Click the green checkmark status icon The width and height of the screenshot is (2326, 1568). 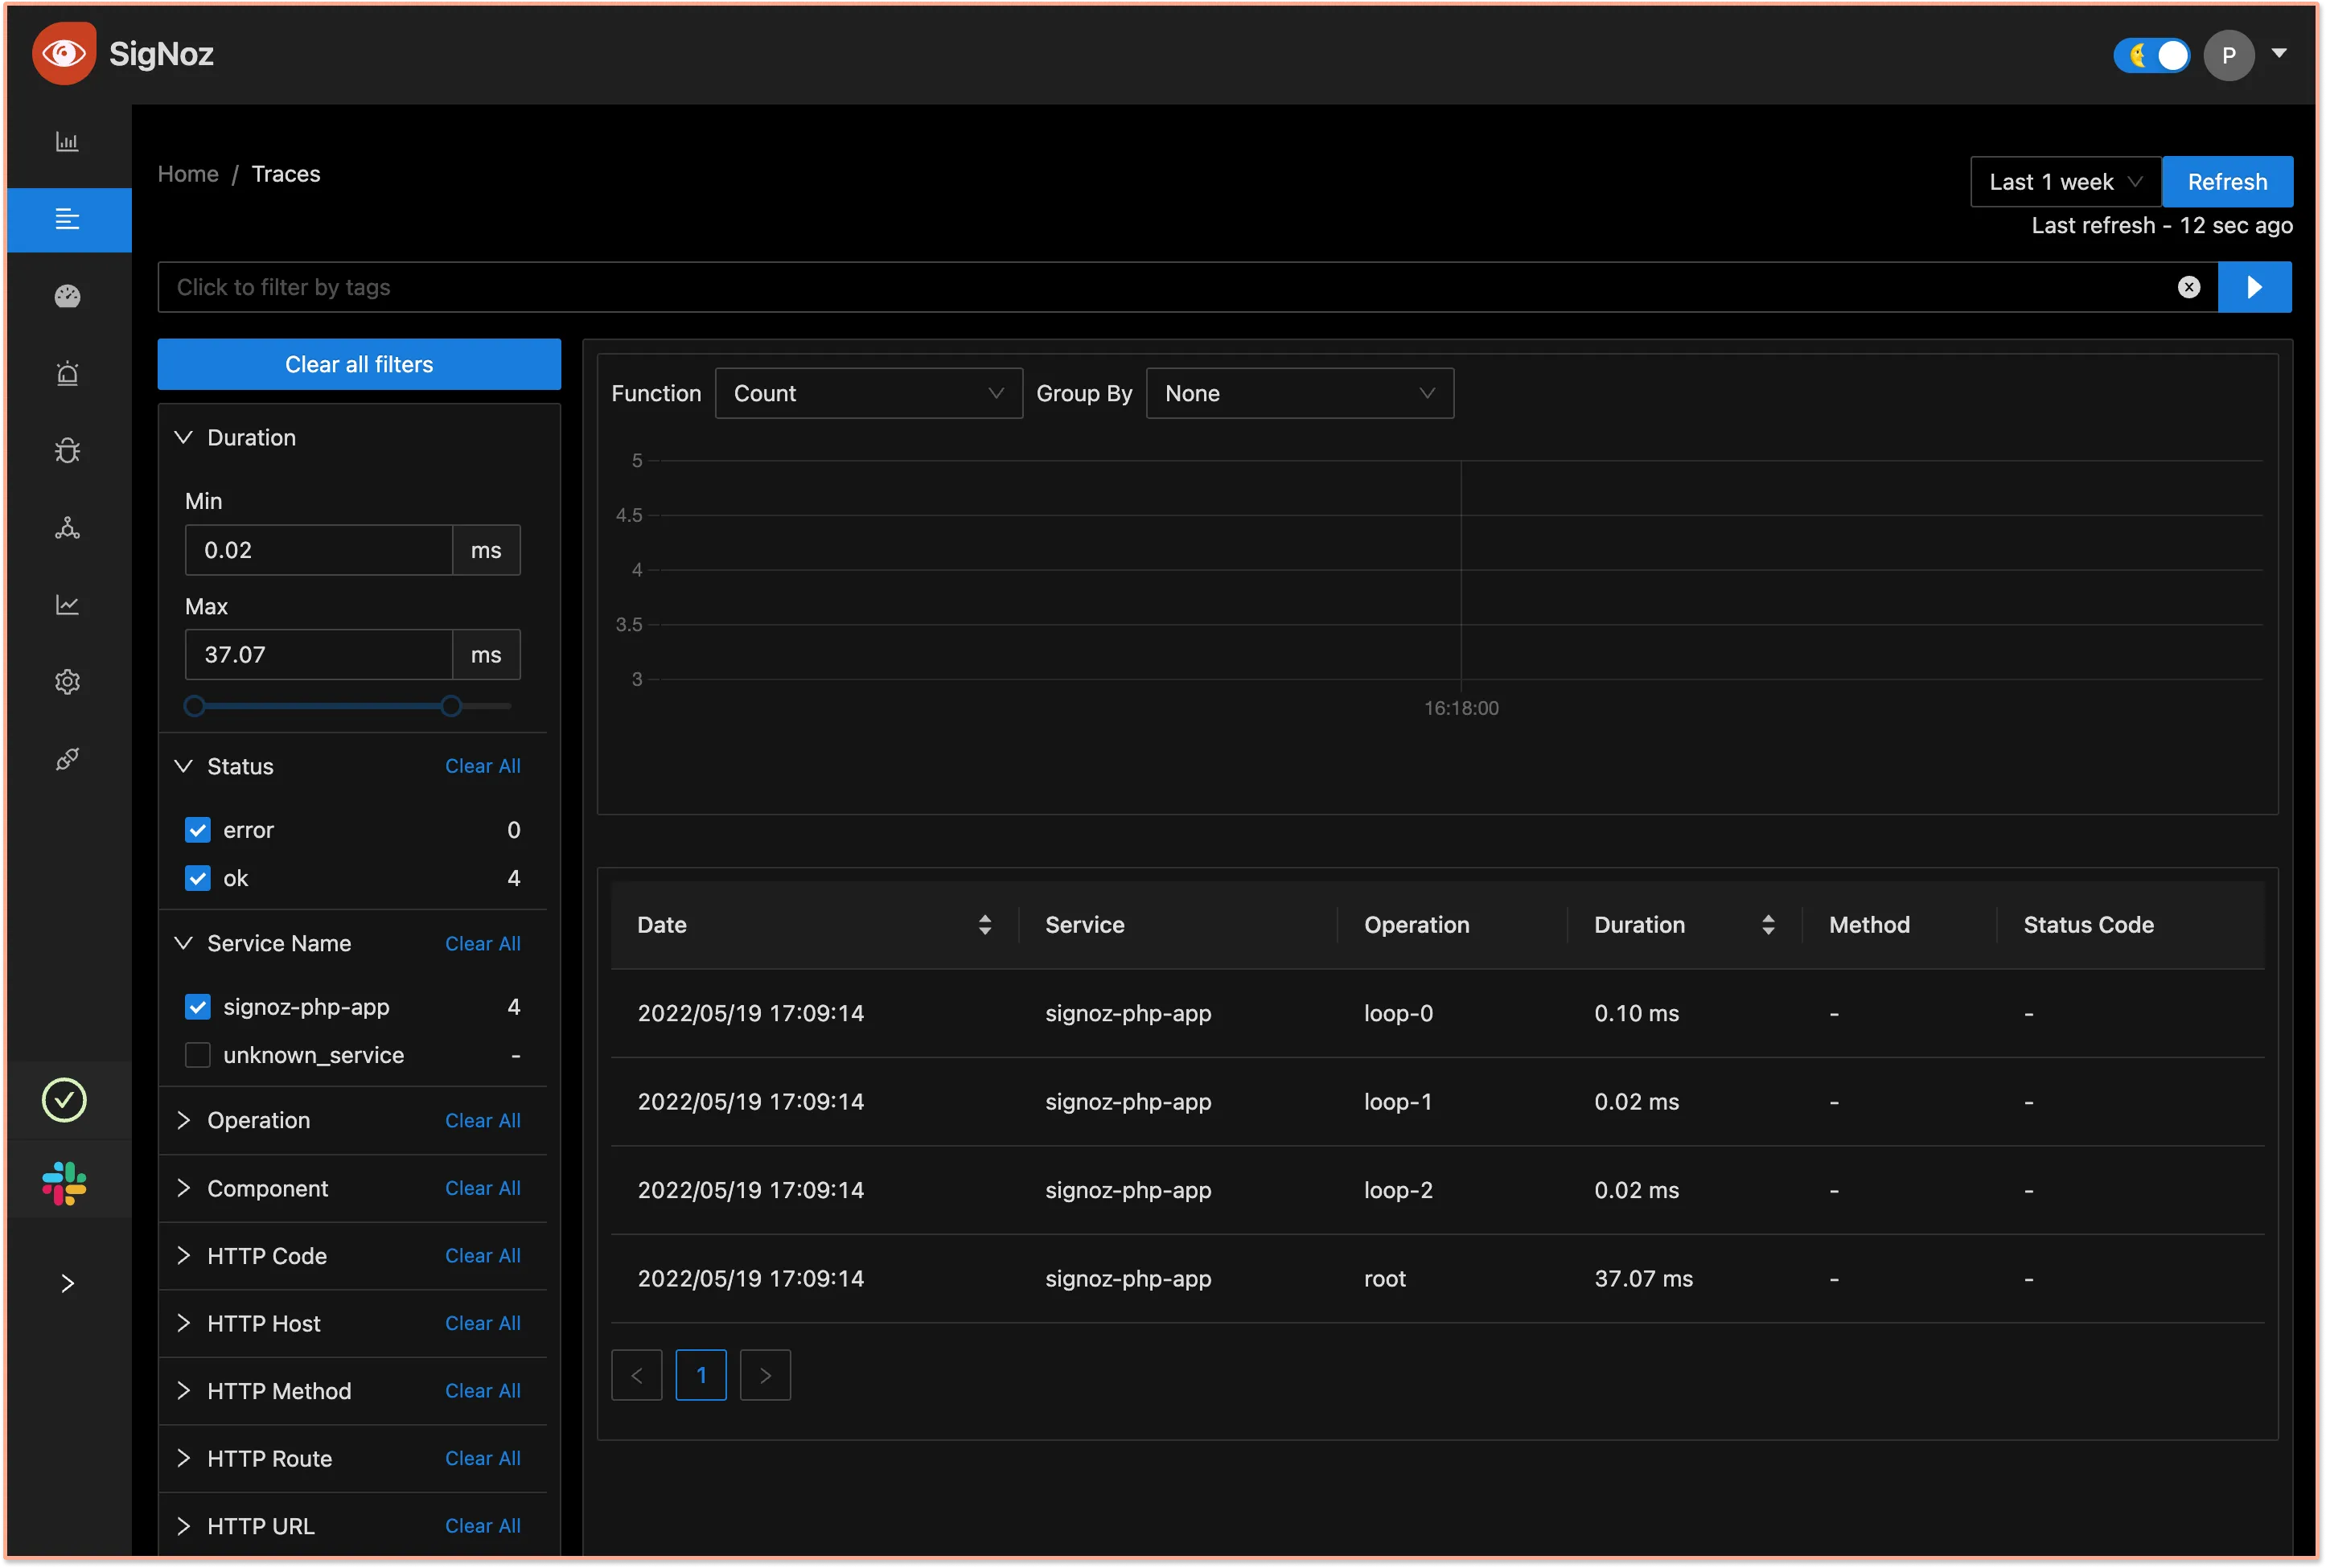(64, 1100)
